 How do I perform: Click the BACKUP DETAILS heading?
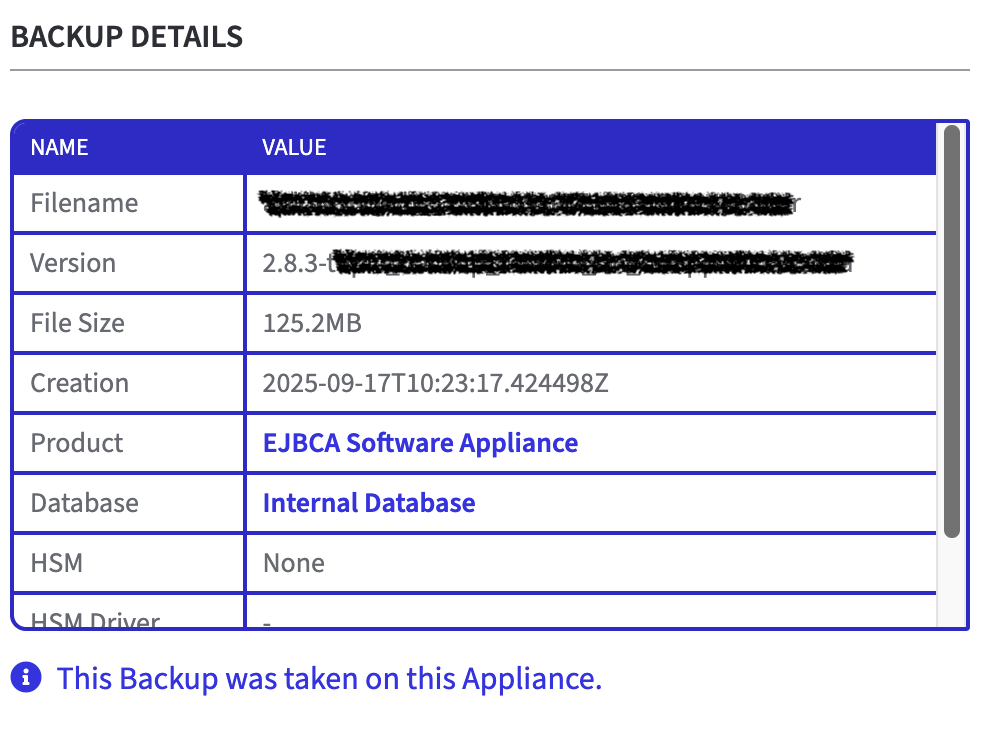click(x=127, y=36)
